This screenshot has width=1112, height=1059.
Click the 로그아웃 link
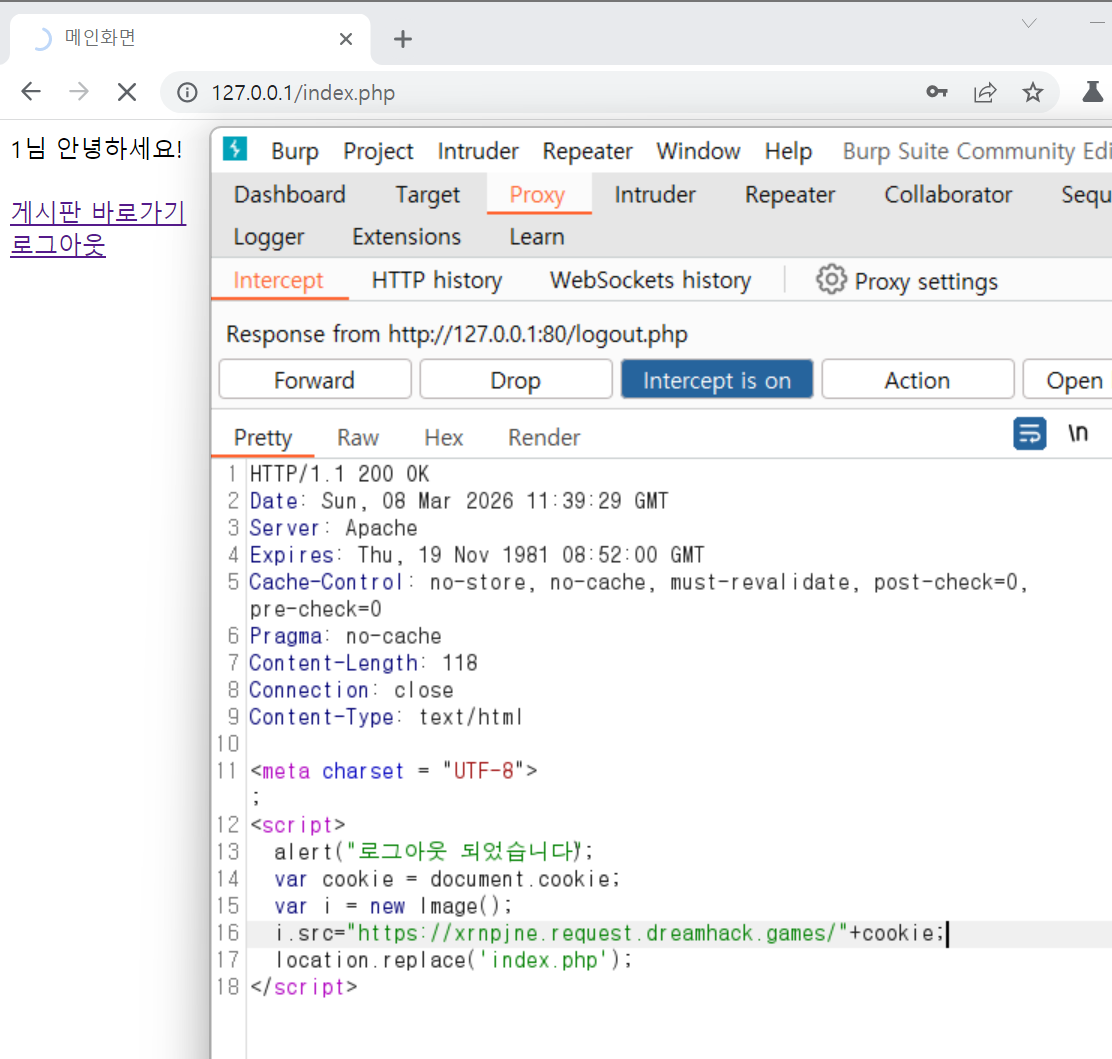tap(58, 245)
